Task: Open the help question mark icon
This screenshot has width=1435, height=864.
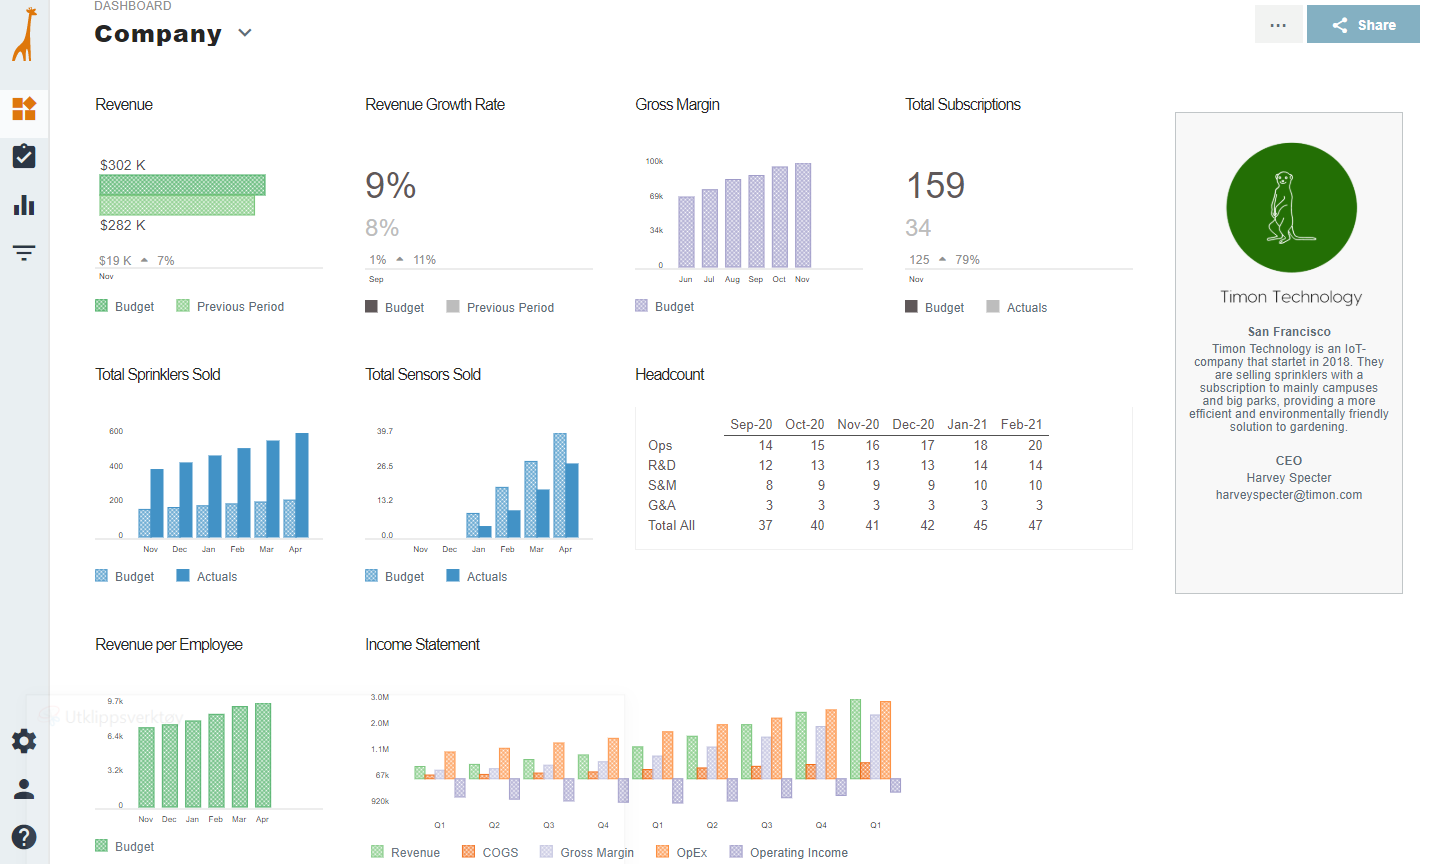Action: (x=24, y=837)
